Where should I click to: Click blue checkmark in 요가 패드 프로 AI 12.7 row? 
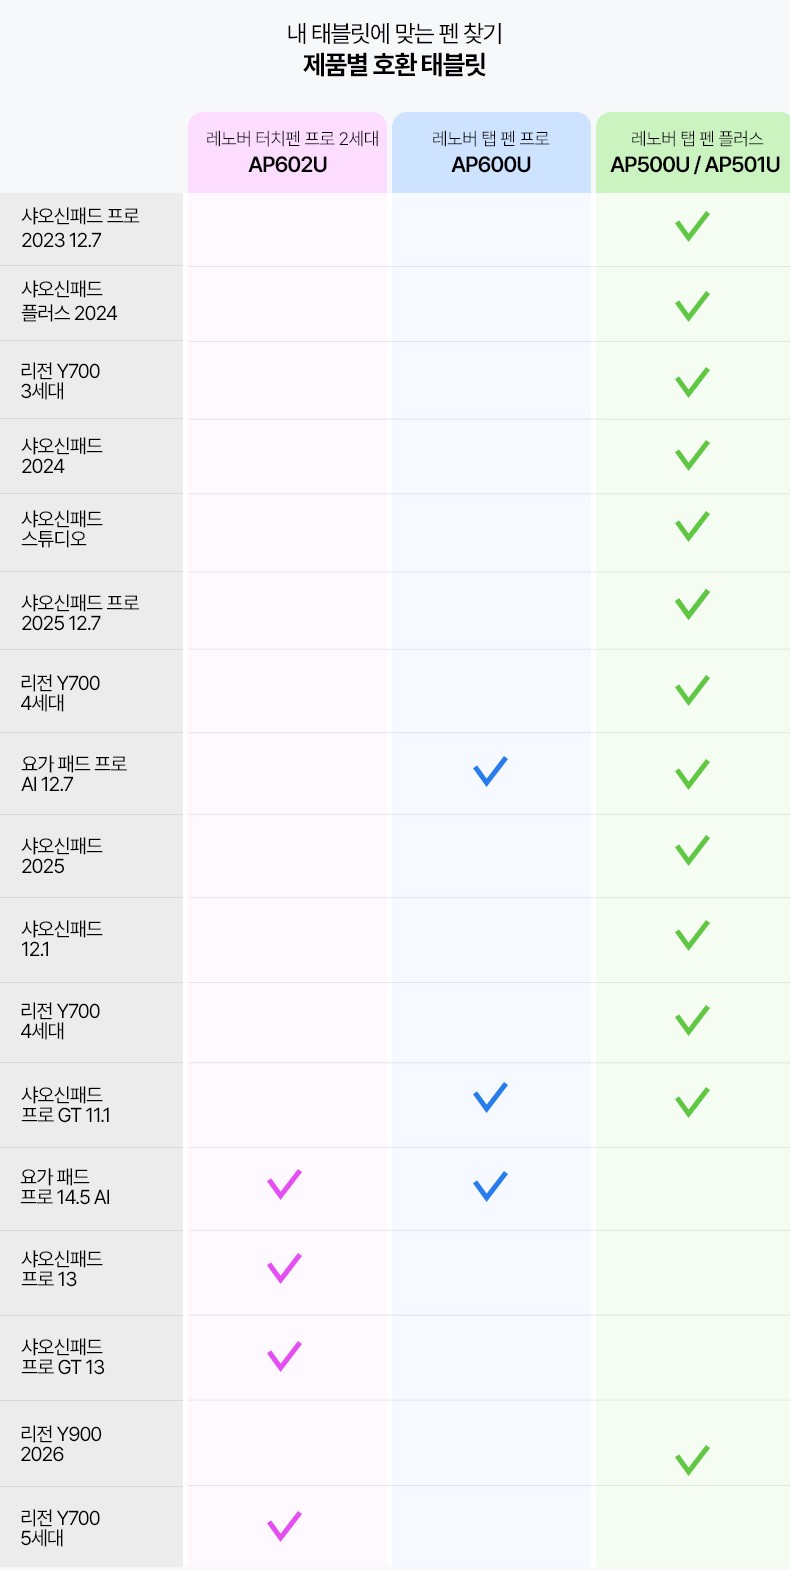point(490,771)
